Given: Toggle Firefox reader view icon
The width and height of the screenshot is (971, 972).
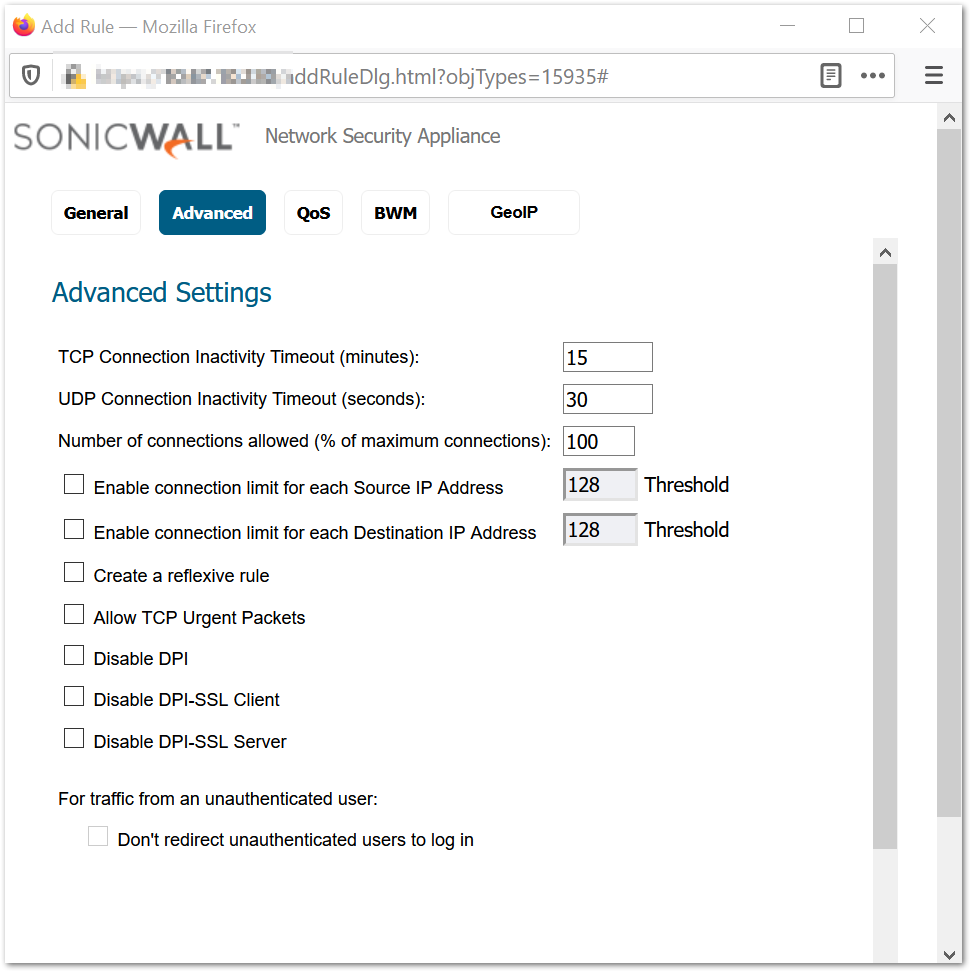Looking at the screenshot, I should pos(830,76).
